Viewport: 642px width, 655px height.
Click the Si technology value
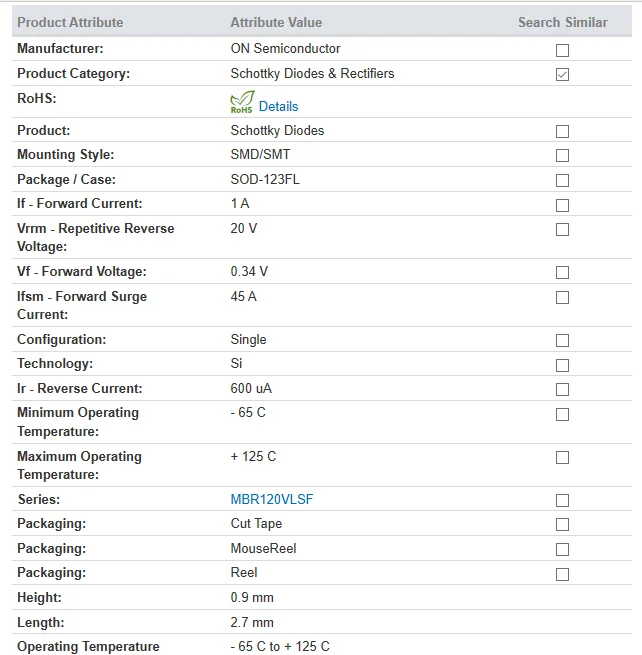(236, 363)
